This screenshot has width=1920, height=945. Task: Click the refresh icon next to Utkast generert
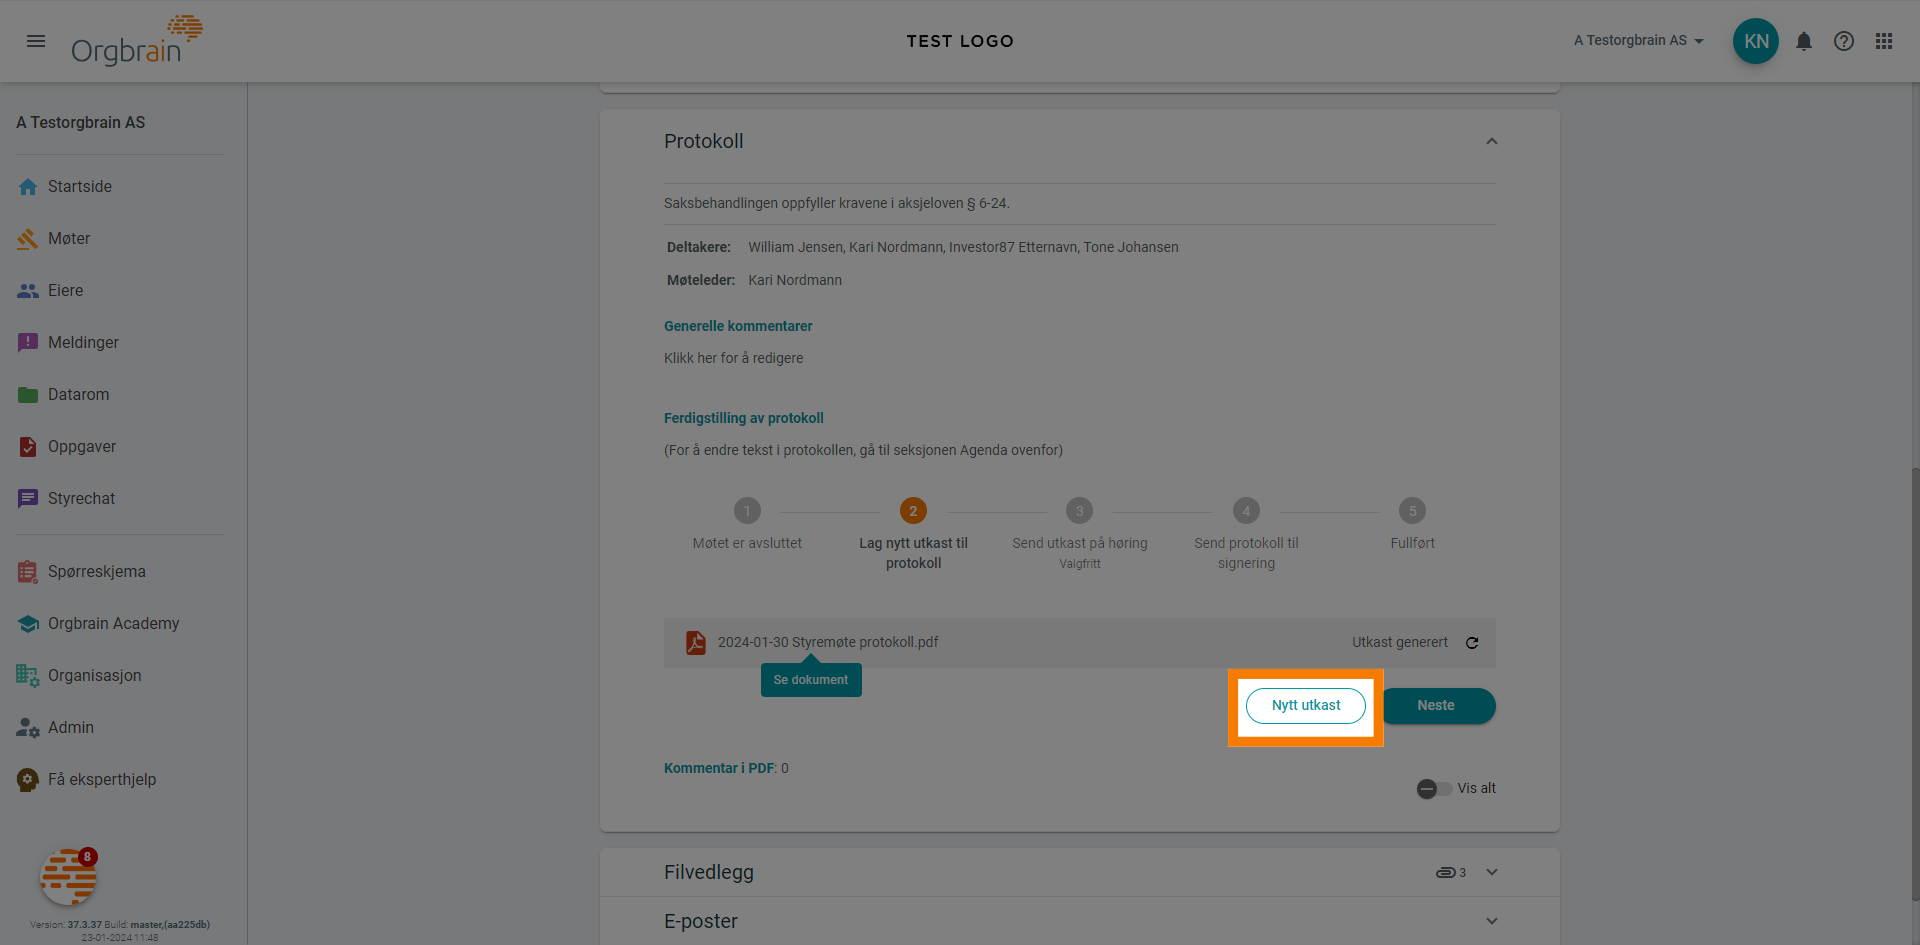pos(1472,643)
